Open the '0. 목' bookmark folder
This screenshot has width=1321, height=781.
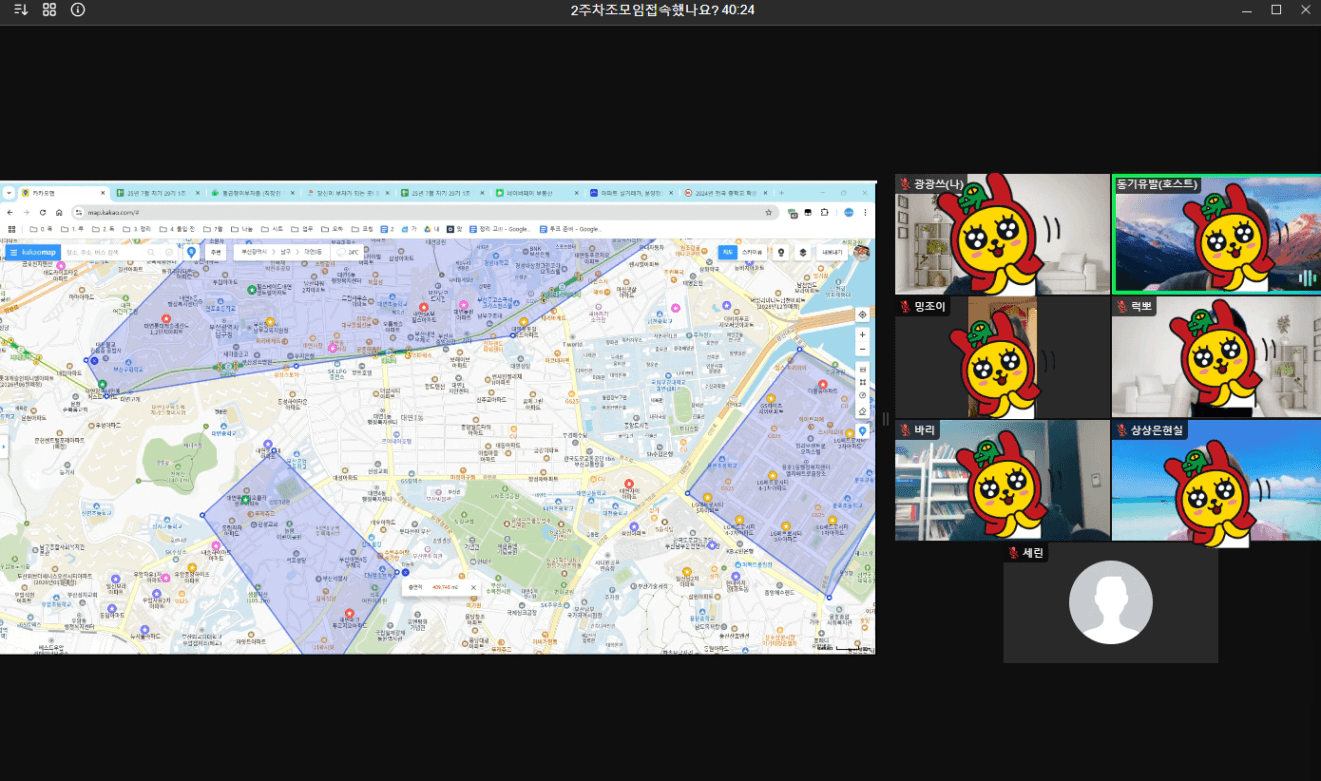41,229
